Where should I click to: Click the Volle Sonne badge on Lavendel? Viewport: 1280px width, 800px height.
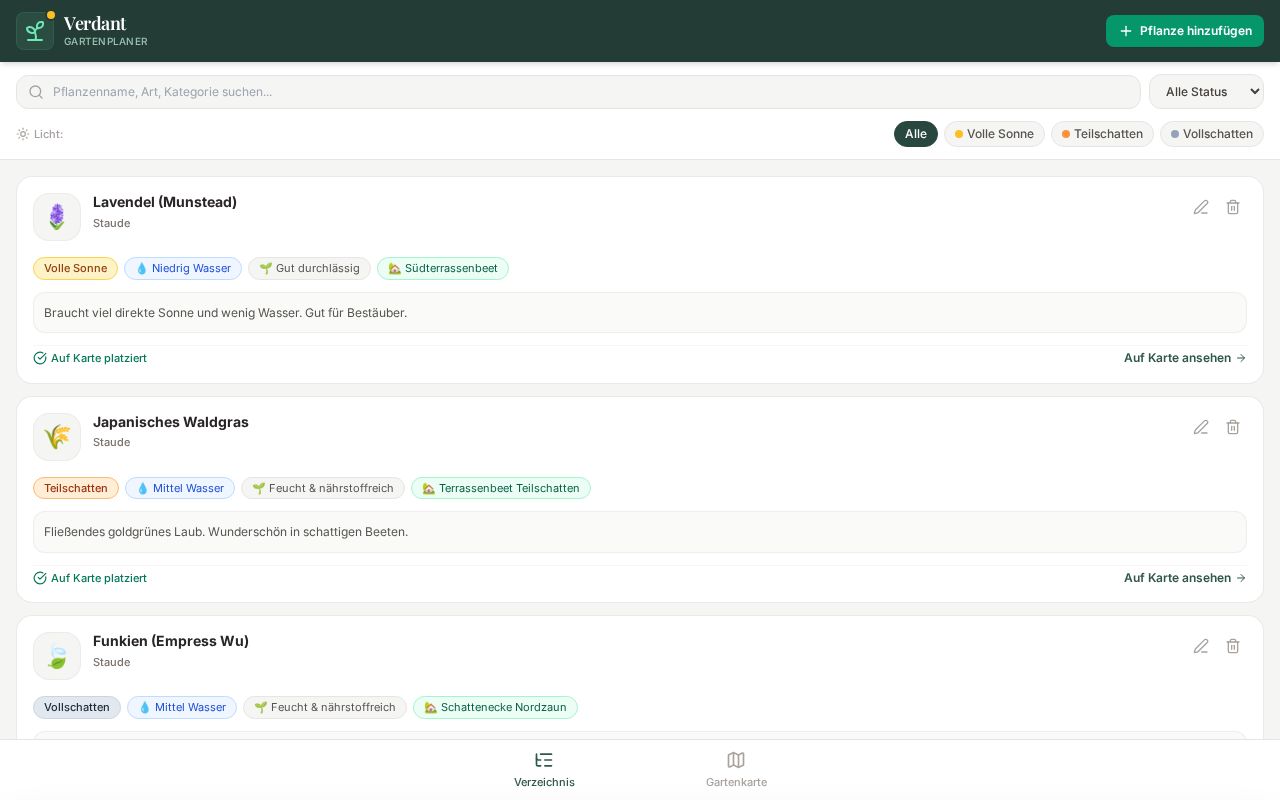pyautogui.click(x=75, y=268)
